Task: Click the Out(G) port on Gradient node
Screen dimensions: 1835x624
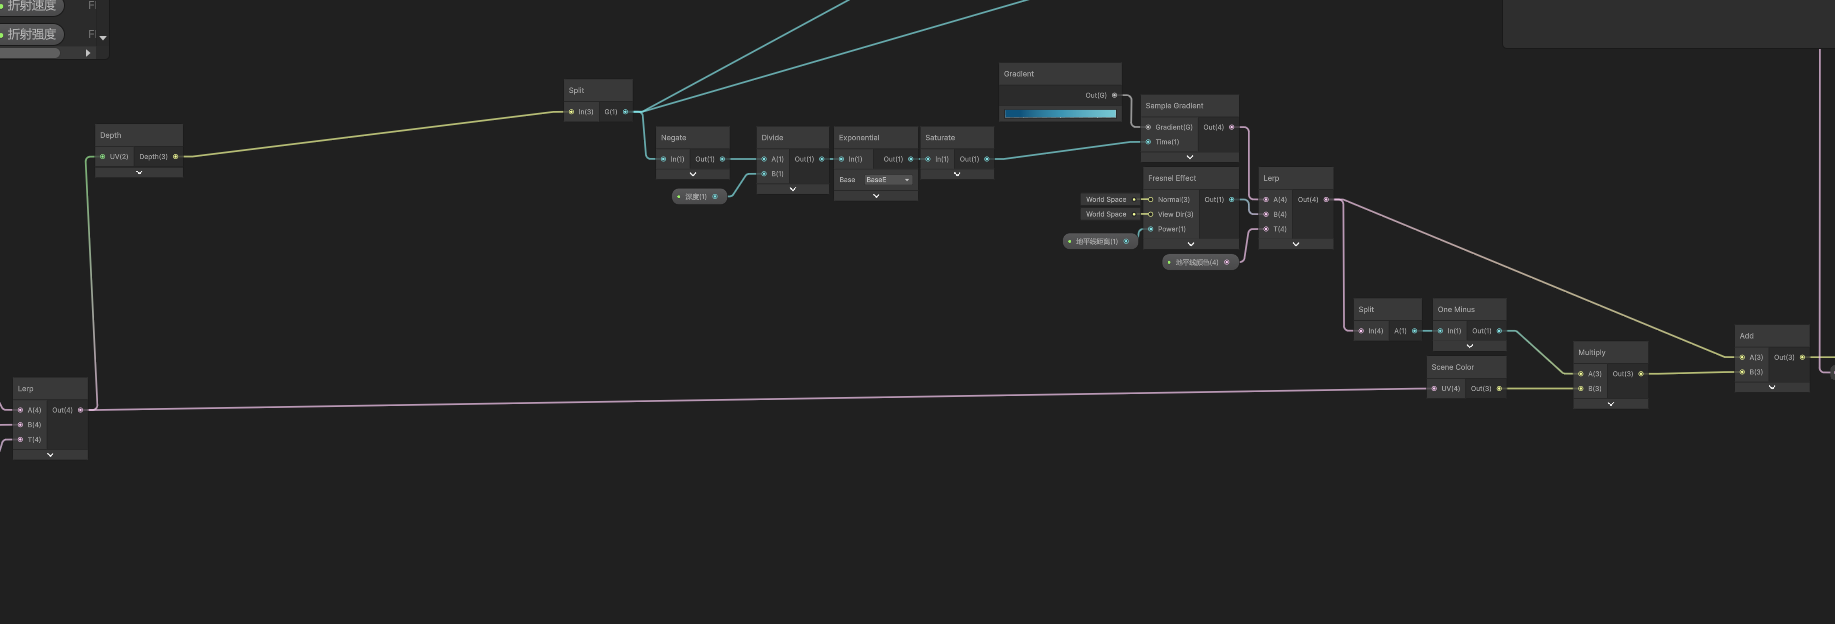Action: coord(1114,95)
